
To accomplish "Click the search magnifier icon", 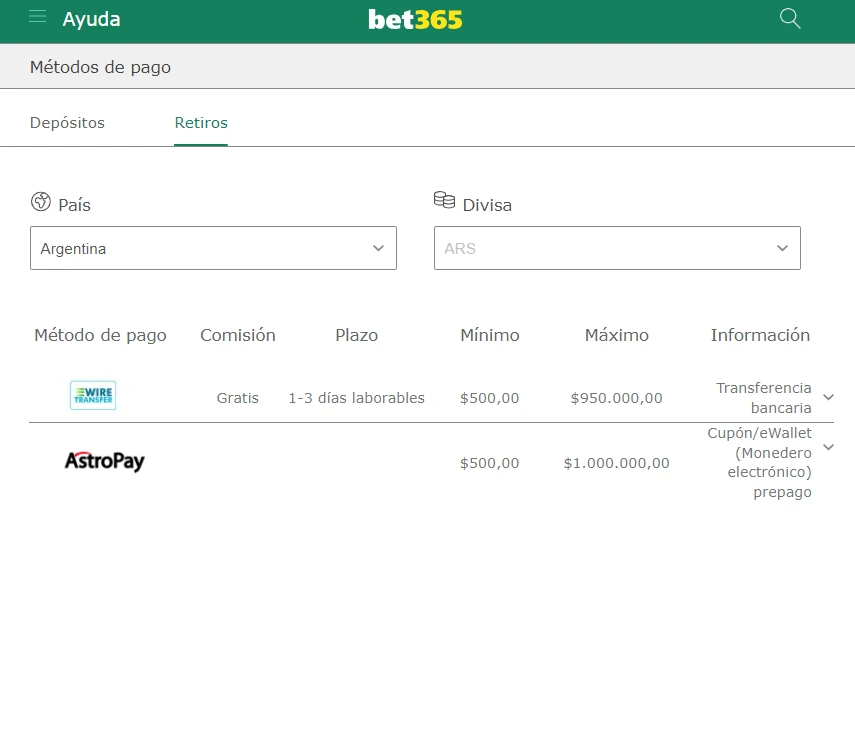I will pos(790,19).
